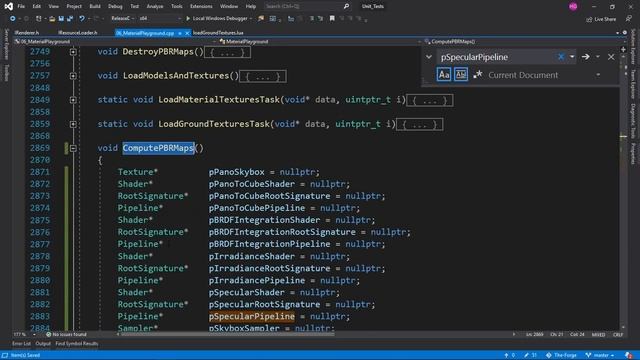Open the Current Document scope dropdown
Screen dimensions: 640x360
click(x=598, y=75)
